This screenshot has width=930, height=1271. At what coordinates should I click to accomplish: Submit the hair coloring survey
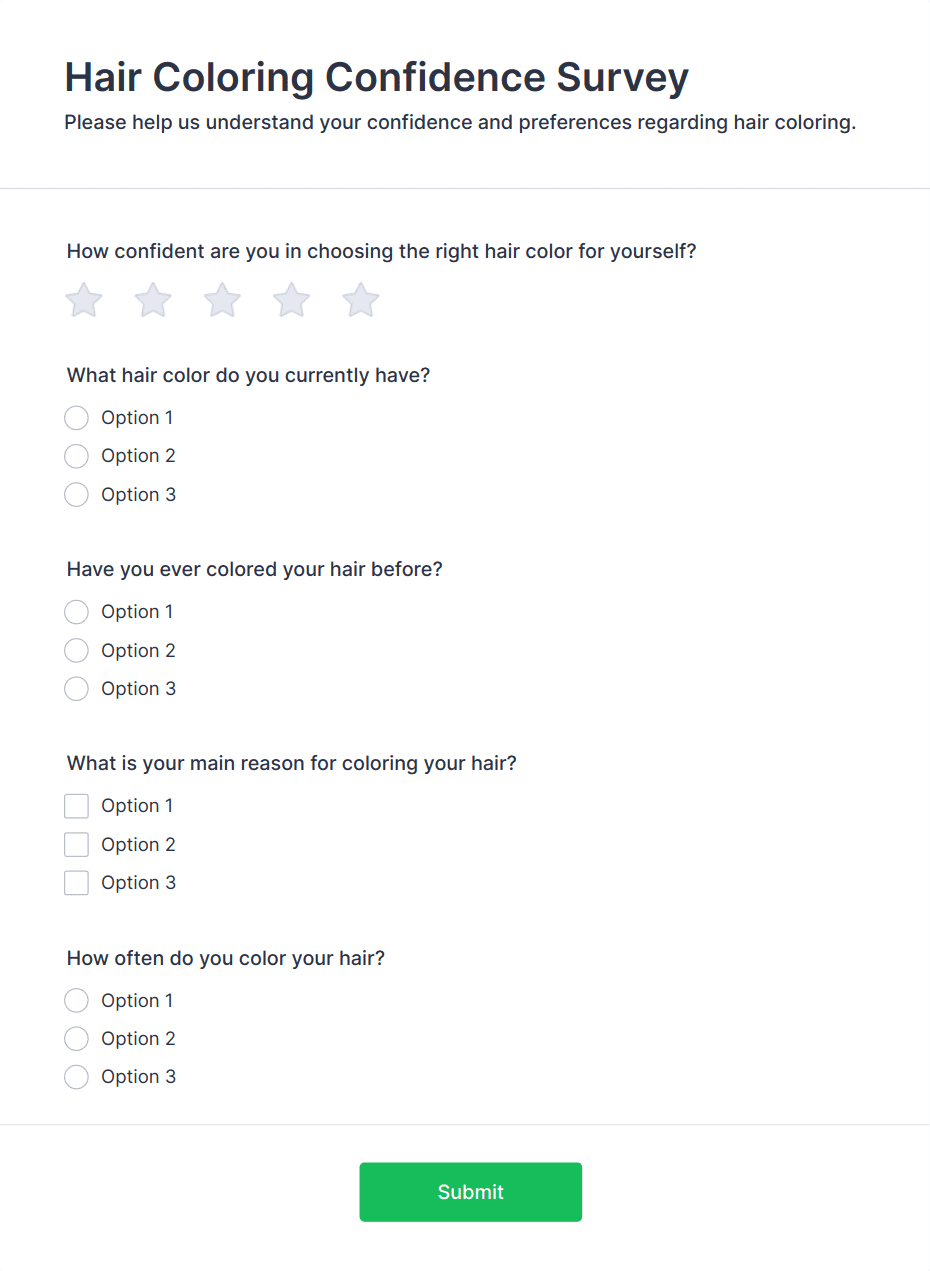[470, 1191]
